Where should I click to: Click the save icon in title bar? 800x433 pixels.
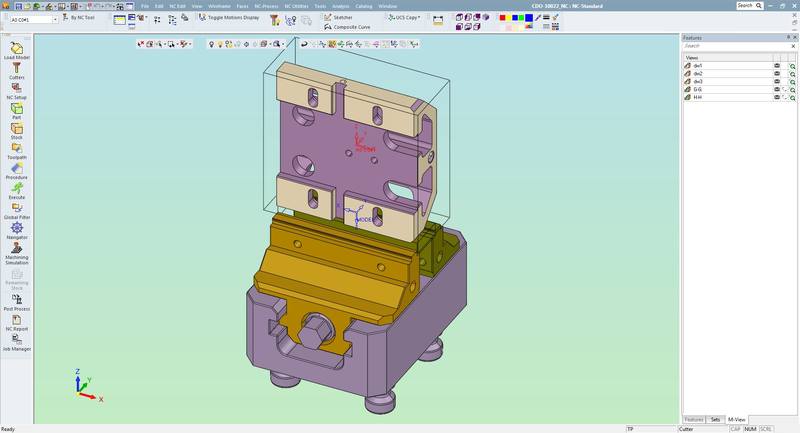tap(18, 6)
